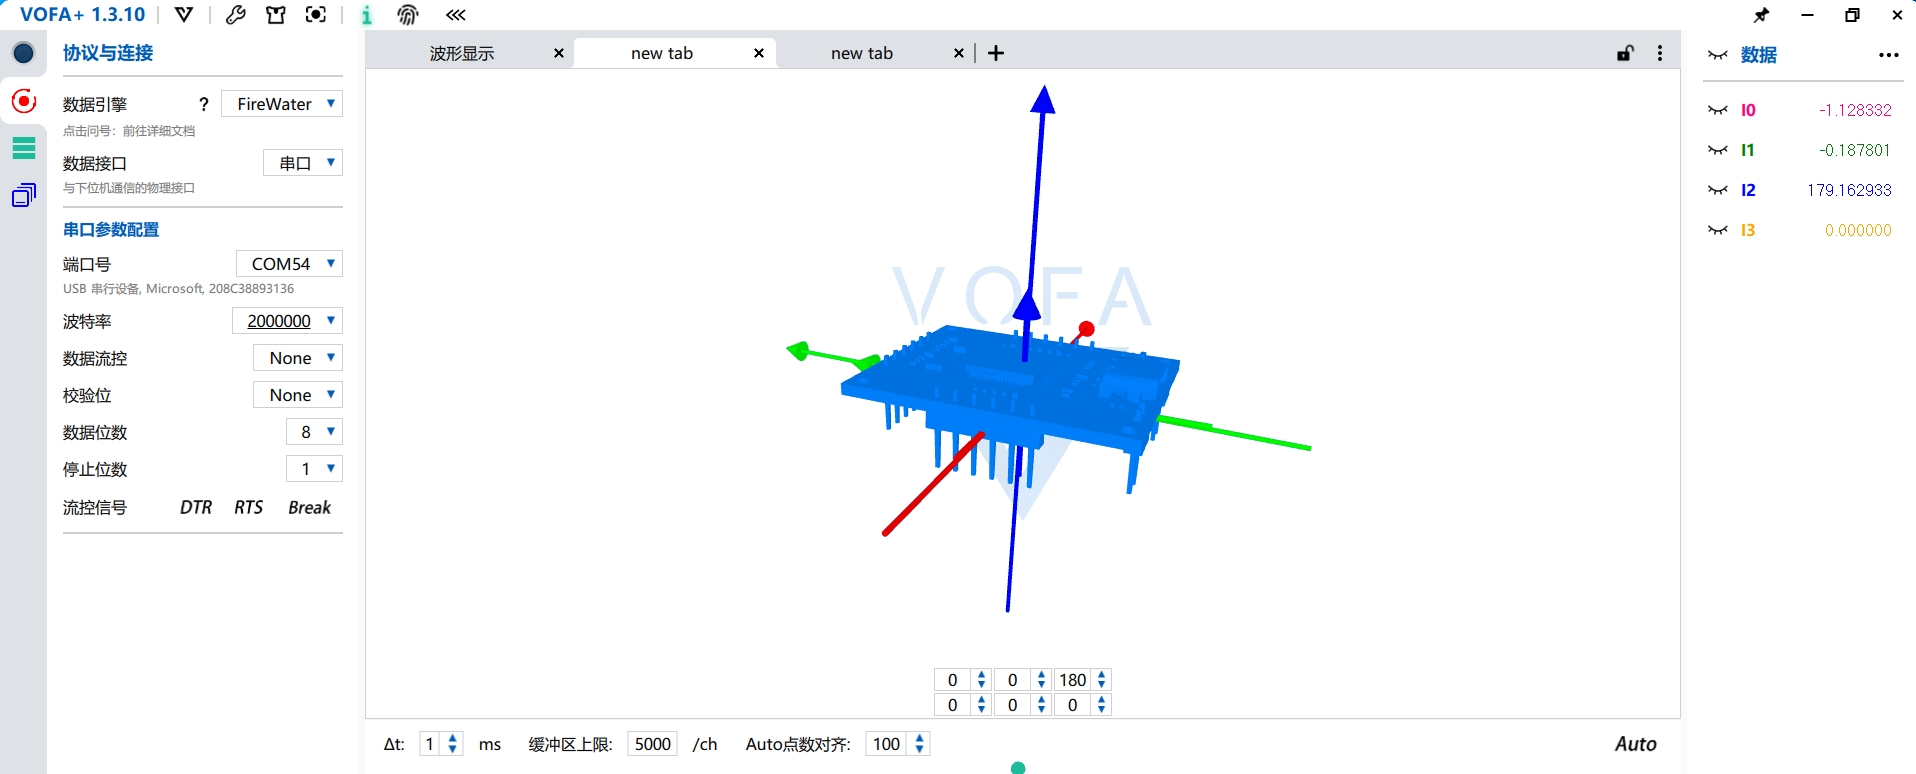
Task: Open the green stacked-lines sidebar icon
Action: click(x=24, y=148)
